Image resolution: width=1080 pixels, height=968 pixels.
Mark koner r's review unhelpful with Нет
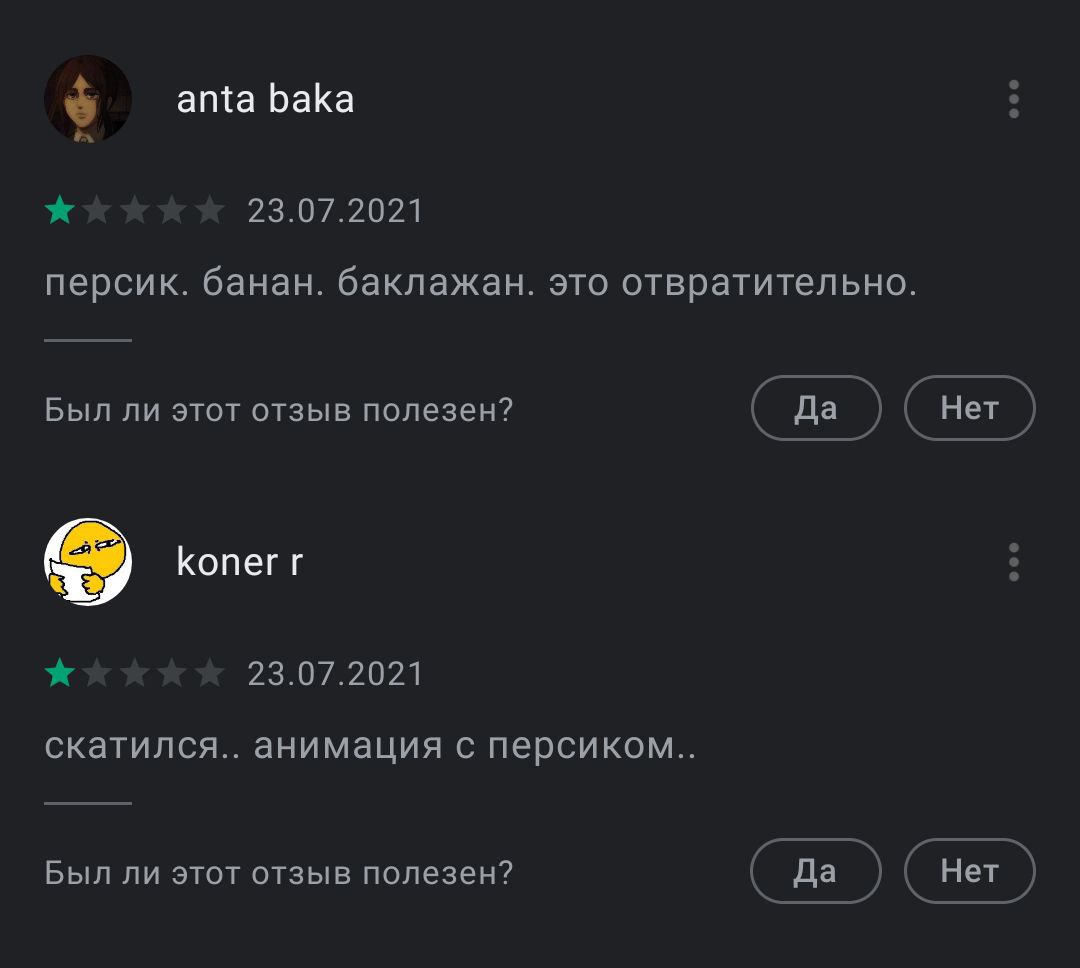coord(969,871)
